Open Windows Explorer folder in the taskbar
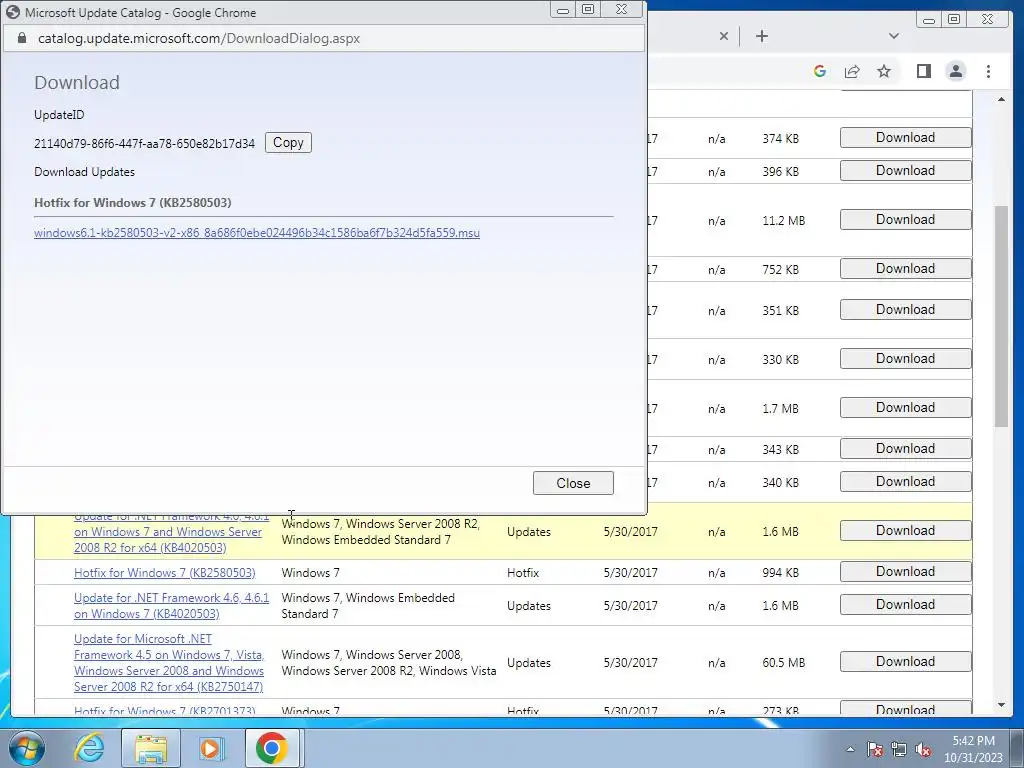 click(151, 748)
